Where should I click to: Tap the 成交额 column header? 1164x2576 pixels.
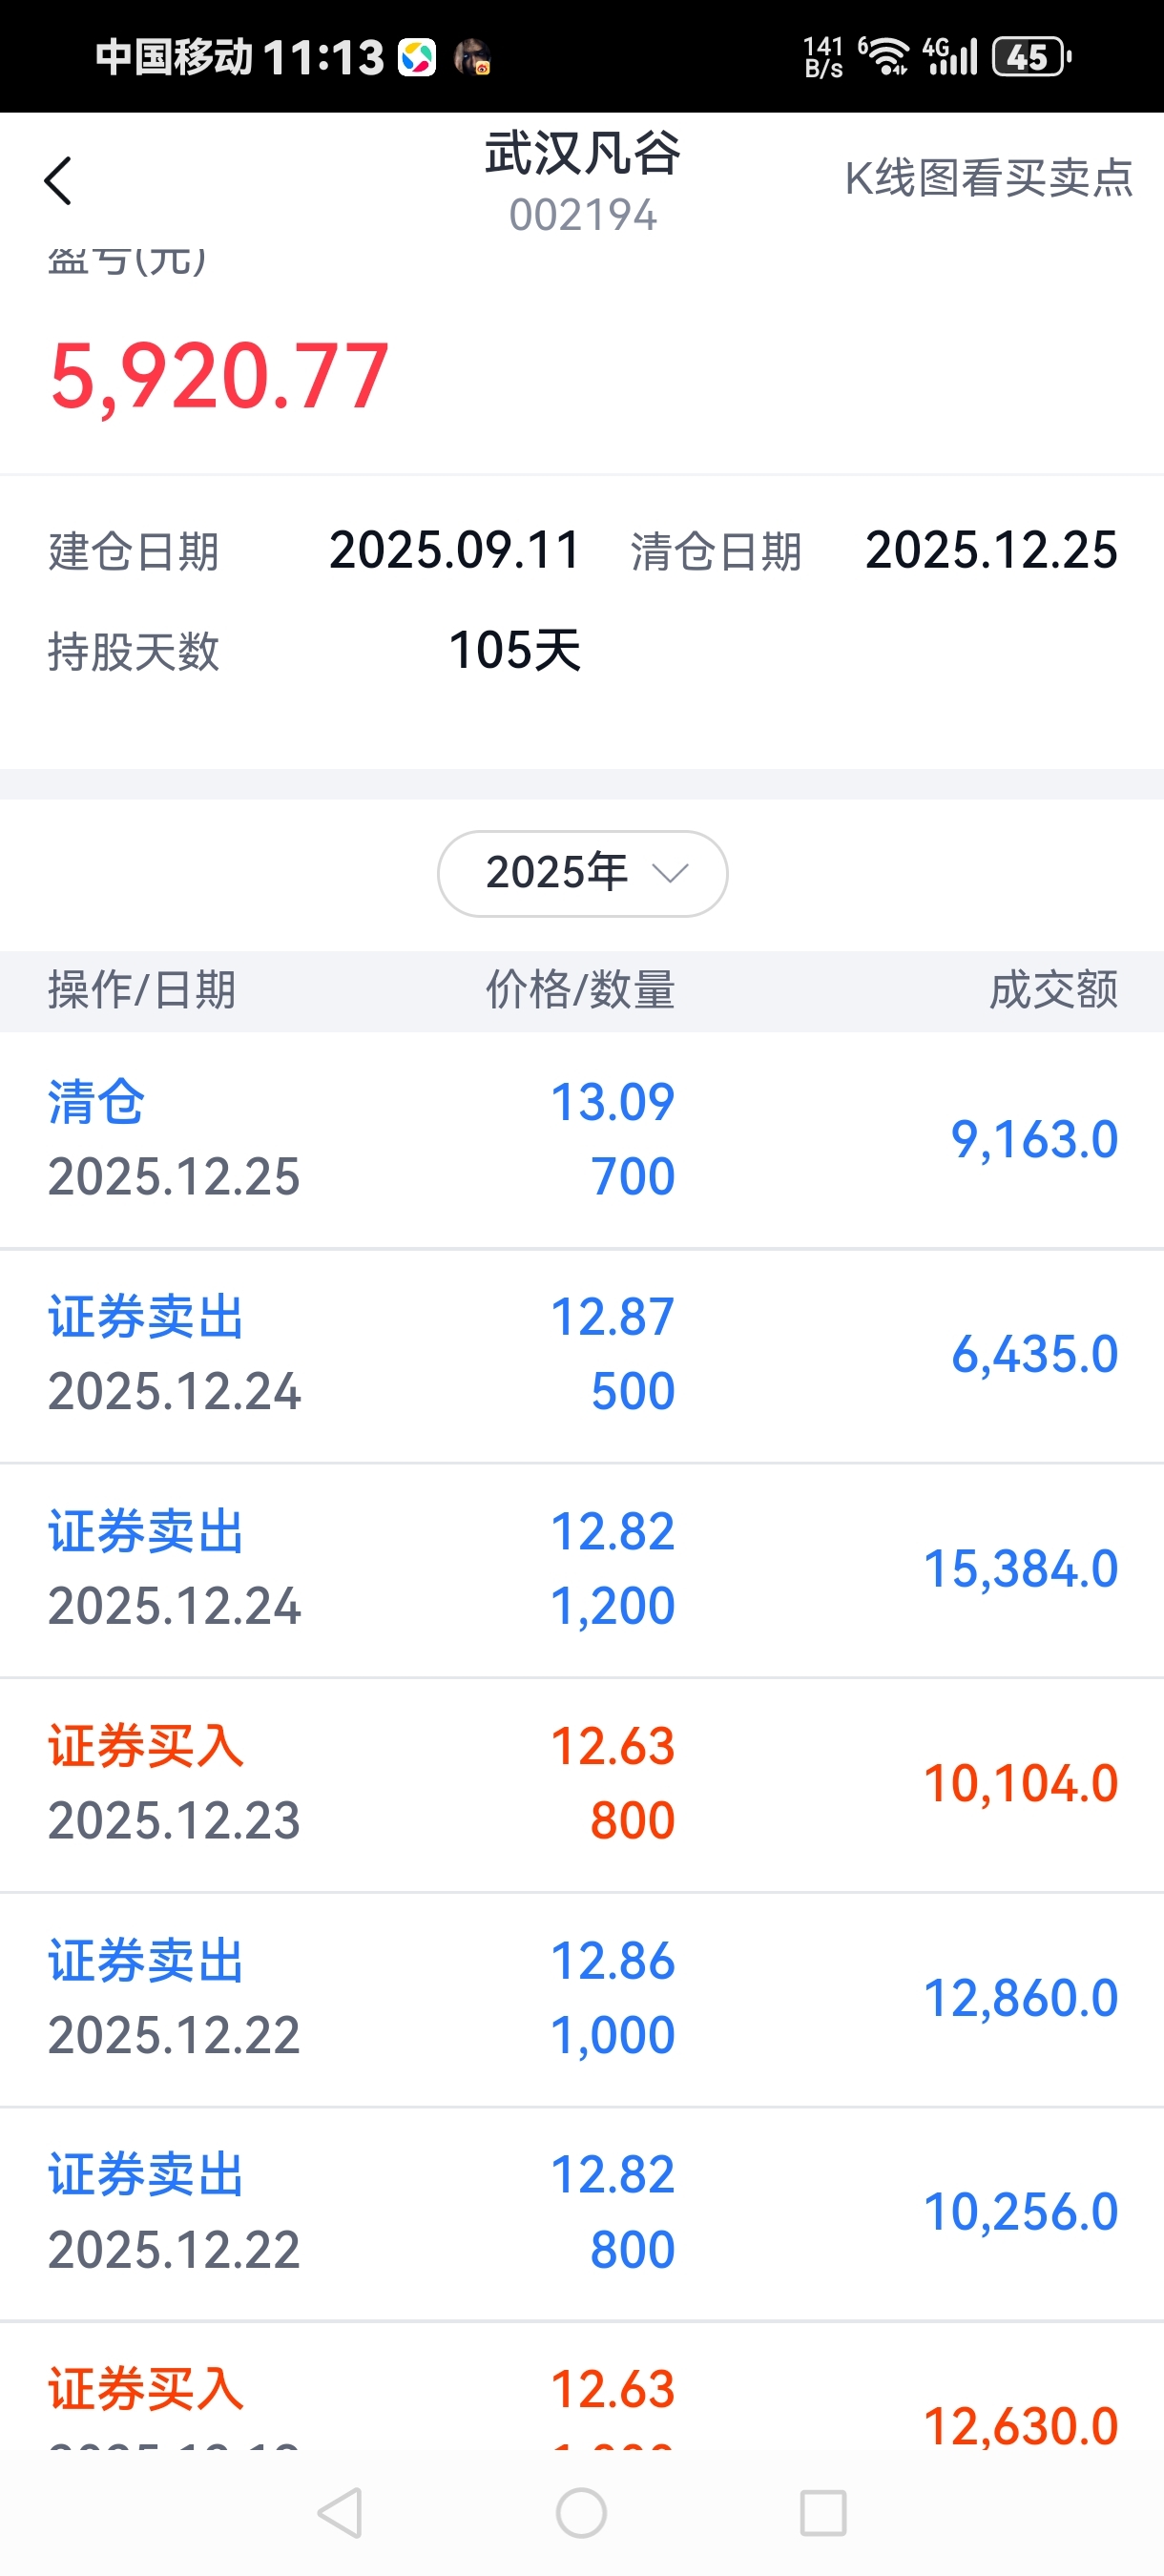click(x=1053, y=990)
